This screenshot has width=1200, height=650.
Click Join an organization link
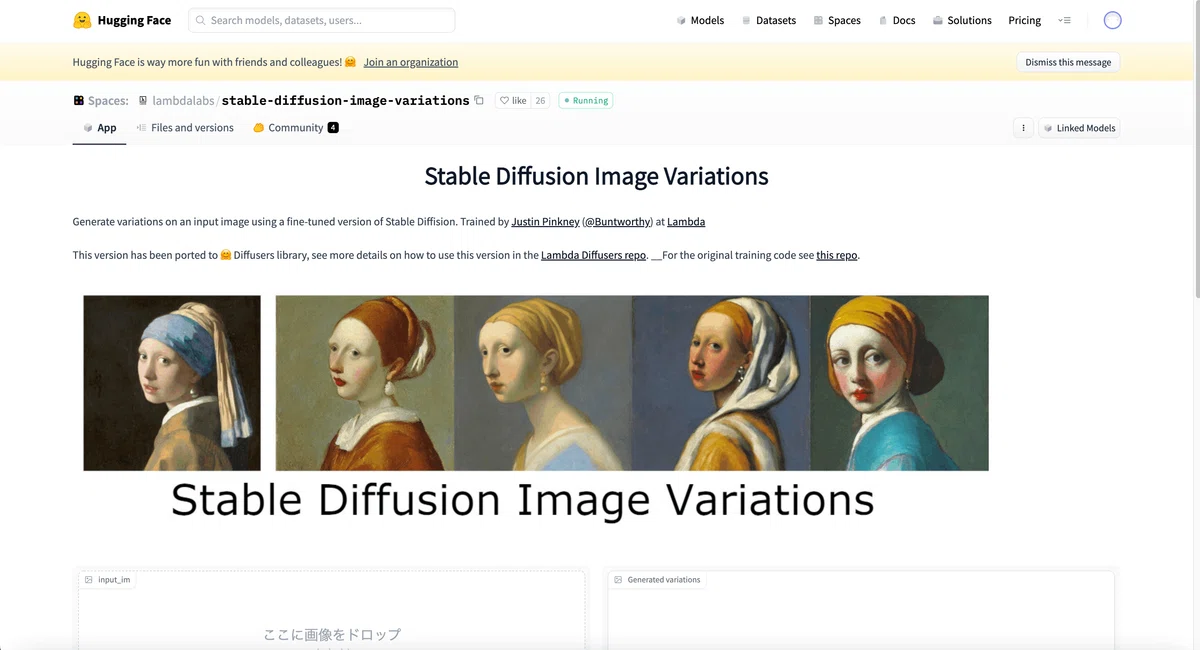click(x=411, y=62)
